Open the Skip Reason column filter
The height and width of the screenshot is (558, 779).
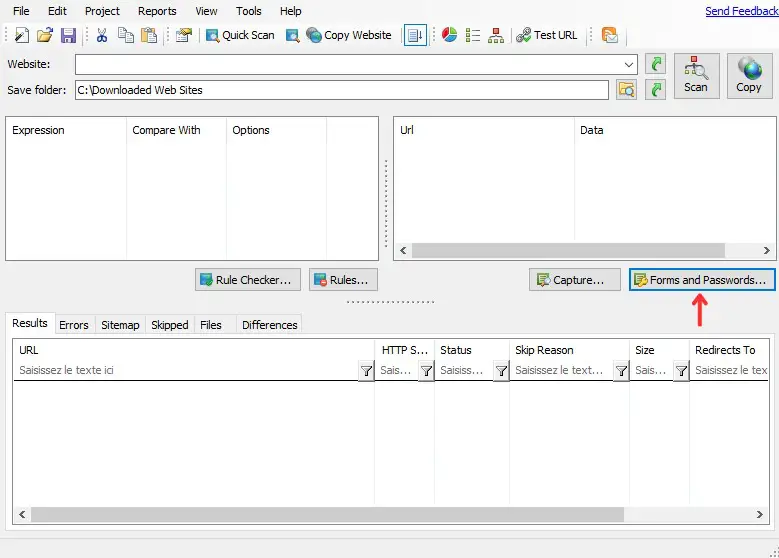click(621, 371)
